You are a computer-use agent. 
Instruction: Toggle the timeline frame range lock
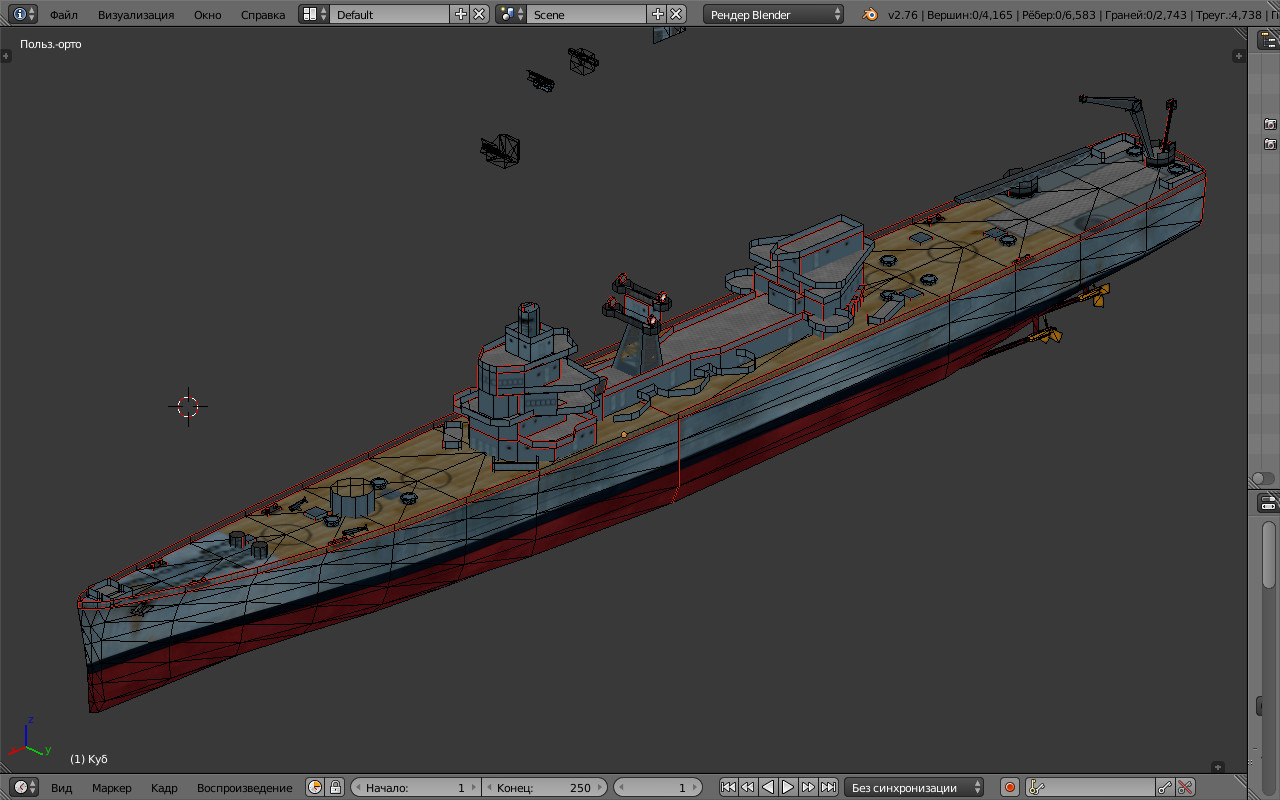click(x=336, y=787)
